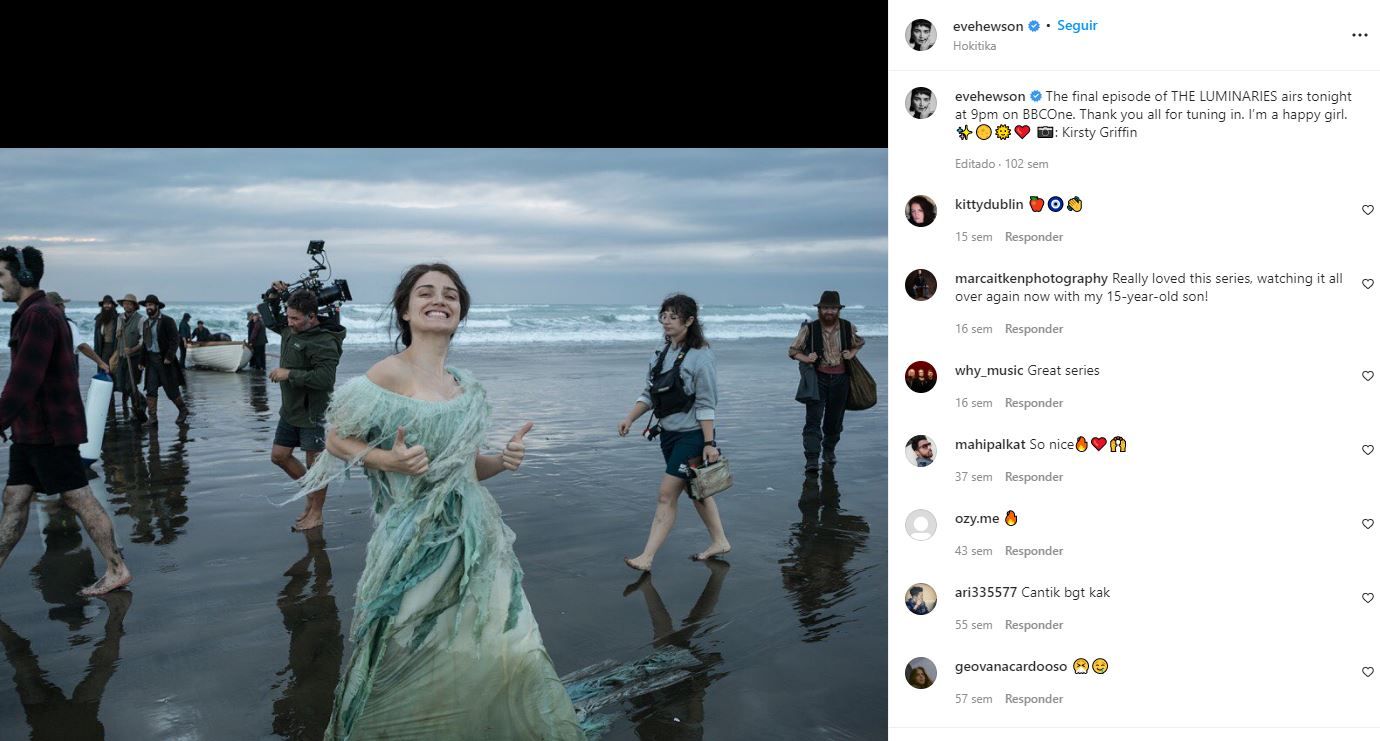Tap the heart next to ozy.me's comment
This screenshot has height=741, width=1380.
1368,524
